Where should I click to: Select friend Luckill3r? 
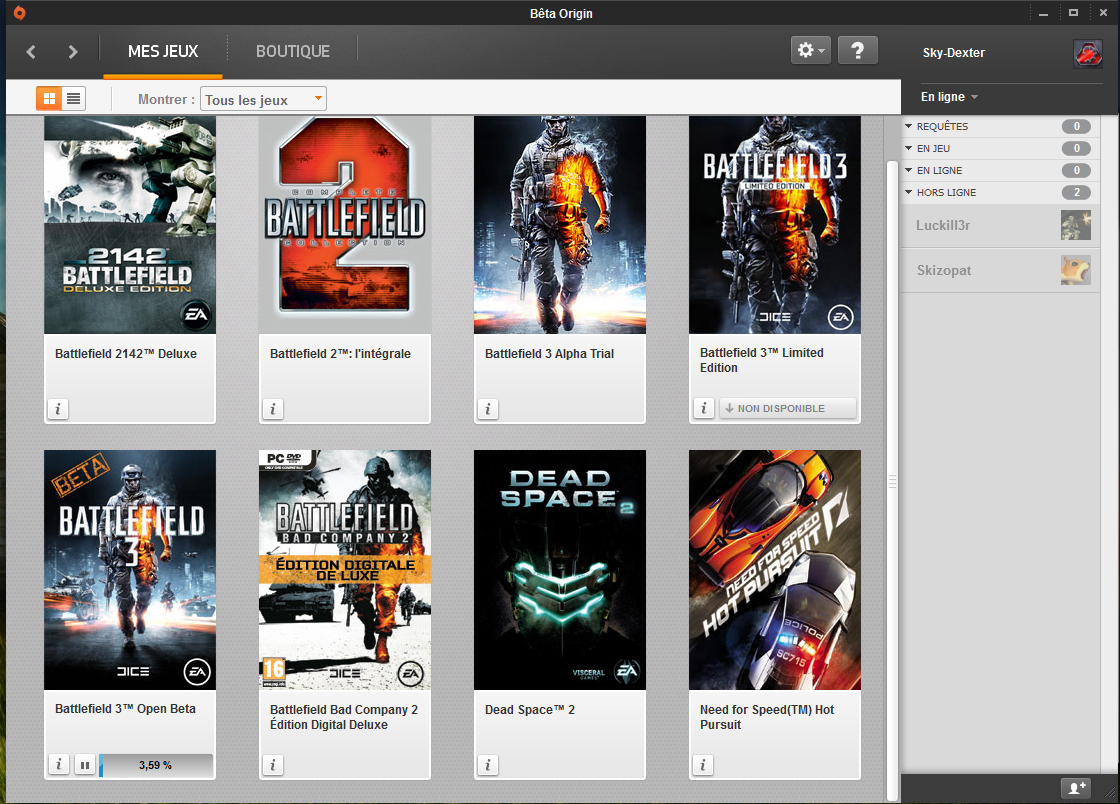point(1000,226)
